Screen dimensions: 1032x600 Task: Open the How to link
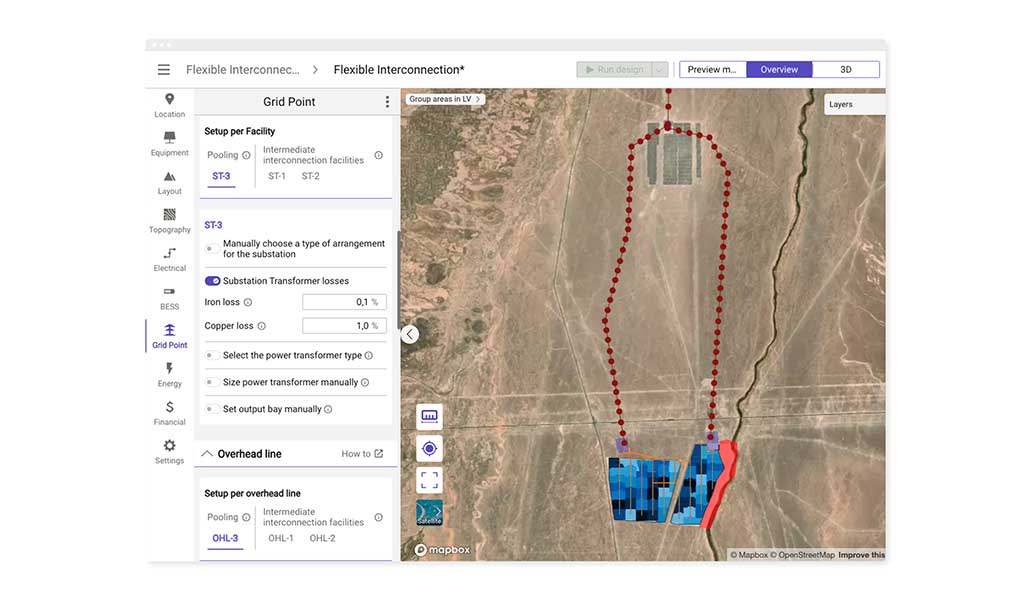click(x=362, y=454)
